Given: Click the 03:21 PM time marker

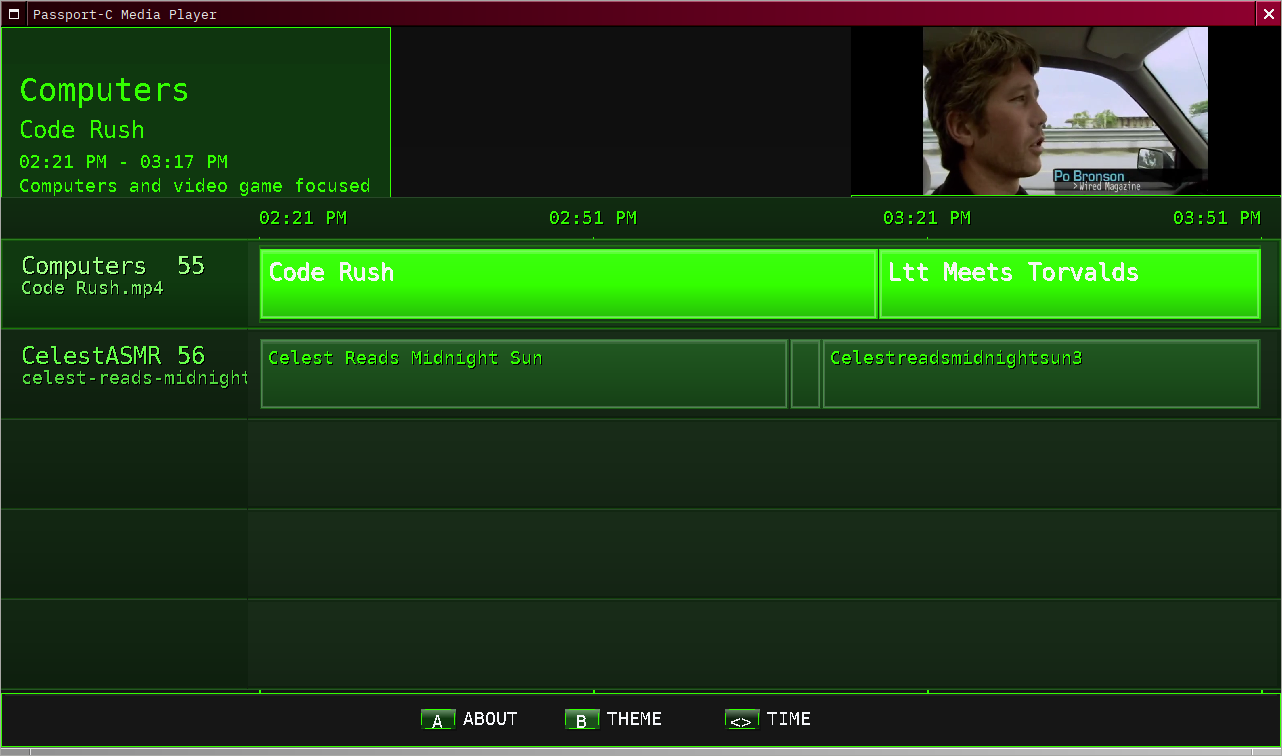Looking at the screenshot, I should [x=927, y=218].
